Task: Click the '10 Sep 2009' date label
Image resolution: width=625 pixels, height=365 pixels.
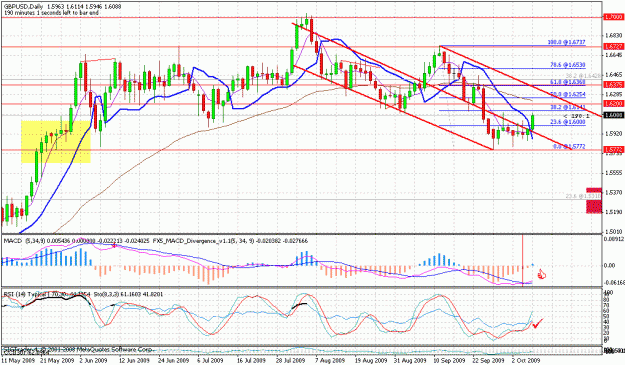Action: click(x=450, y=361)
